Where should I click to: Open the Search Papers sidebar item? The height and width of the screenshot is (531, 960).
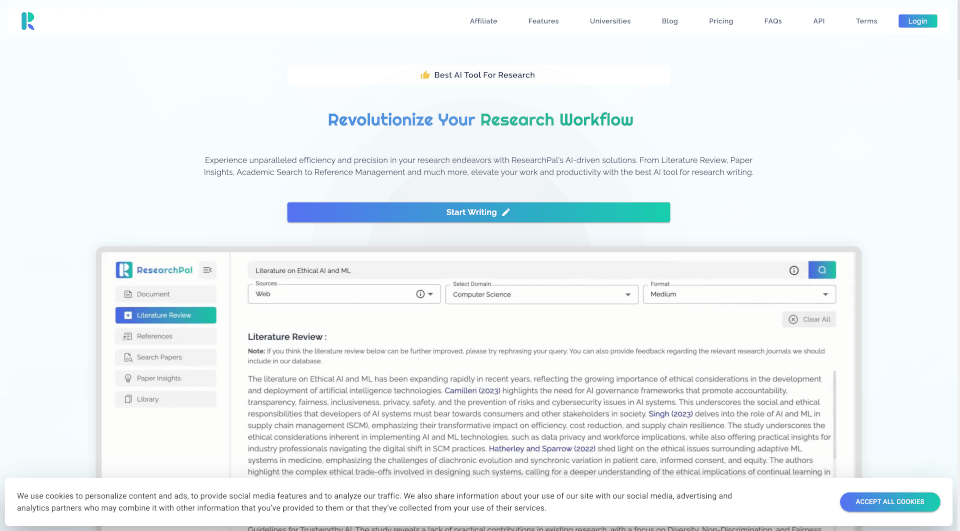[165, 357]
